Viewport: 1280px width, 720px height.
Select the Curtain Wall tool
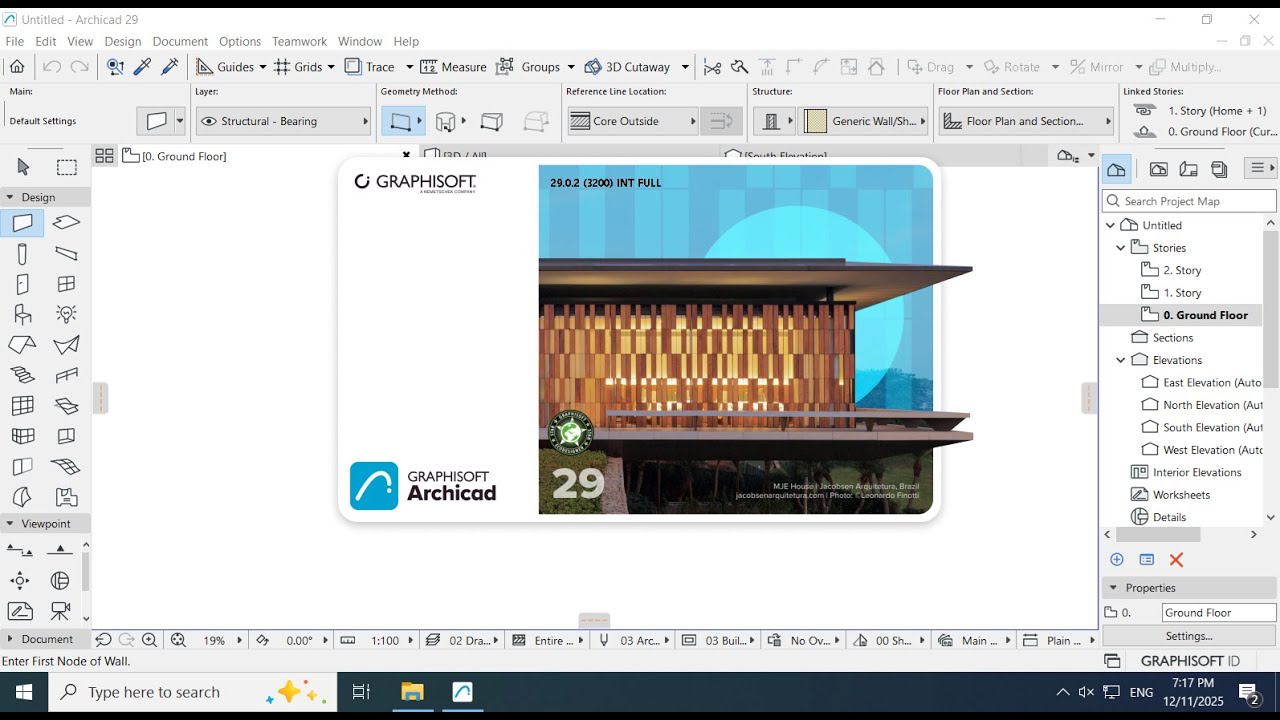pos(23,406)
